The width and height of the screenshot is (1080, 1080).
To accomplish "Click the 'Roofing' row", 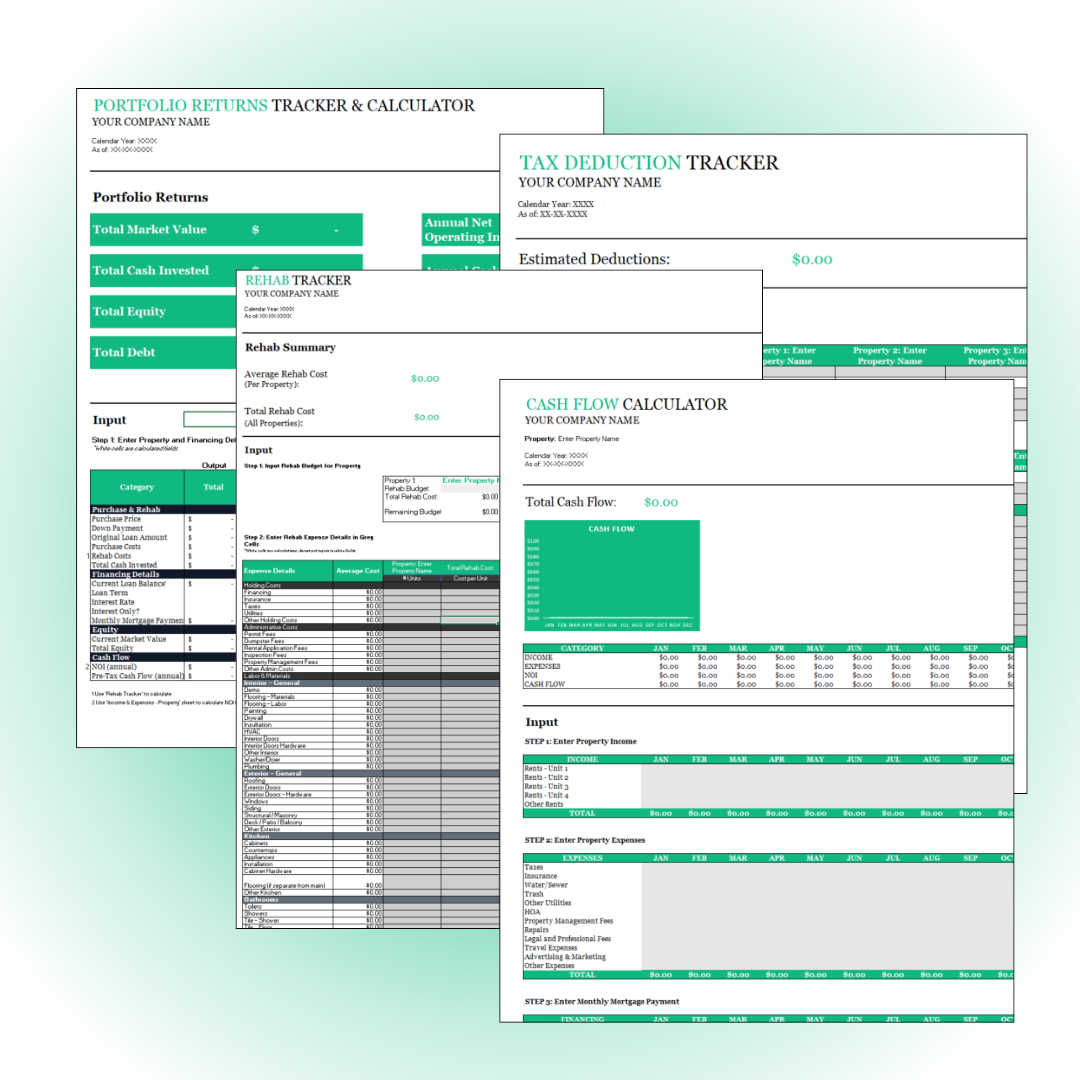I will click(371, 780).
